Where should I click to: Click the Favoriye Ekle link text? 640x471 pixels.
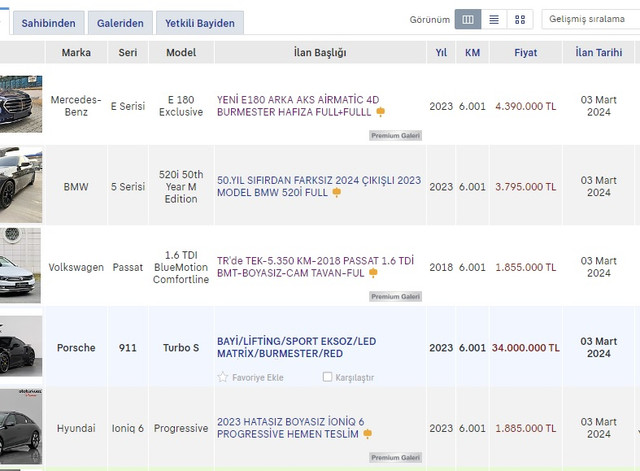(258, 378)
